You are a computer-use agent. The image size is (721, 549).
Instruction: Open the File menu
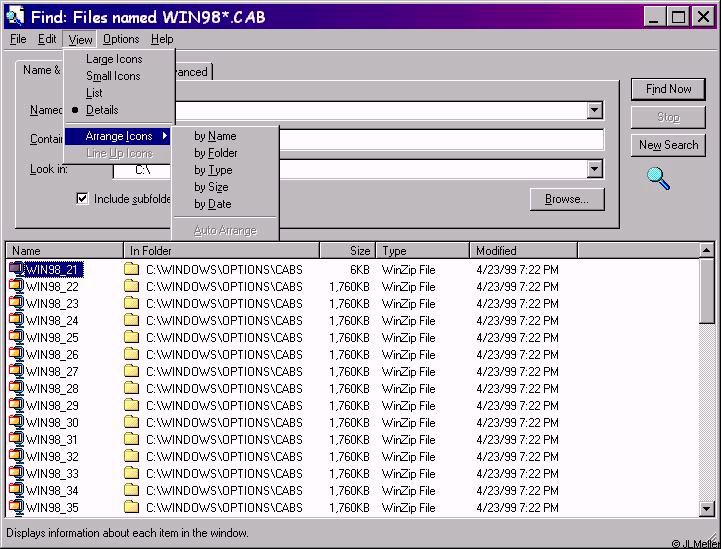click(x=18, y=39)
